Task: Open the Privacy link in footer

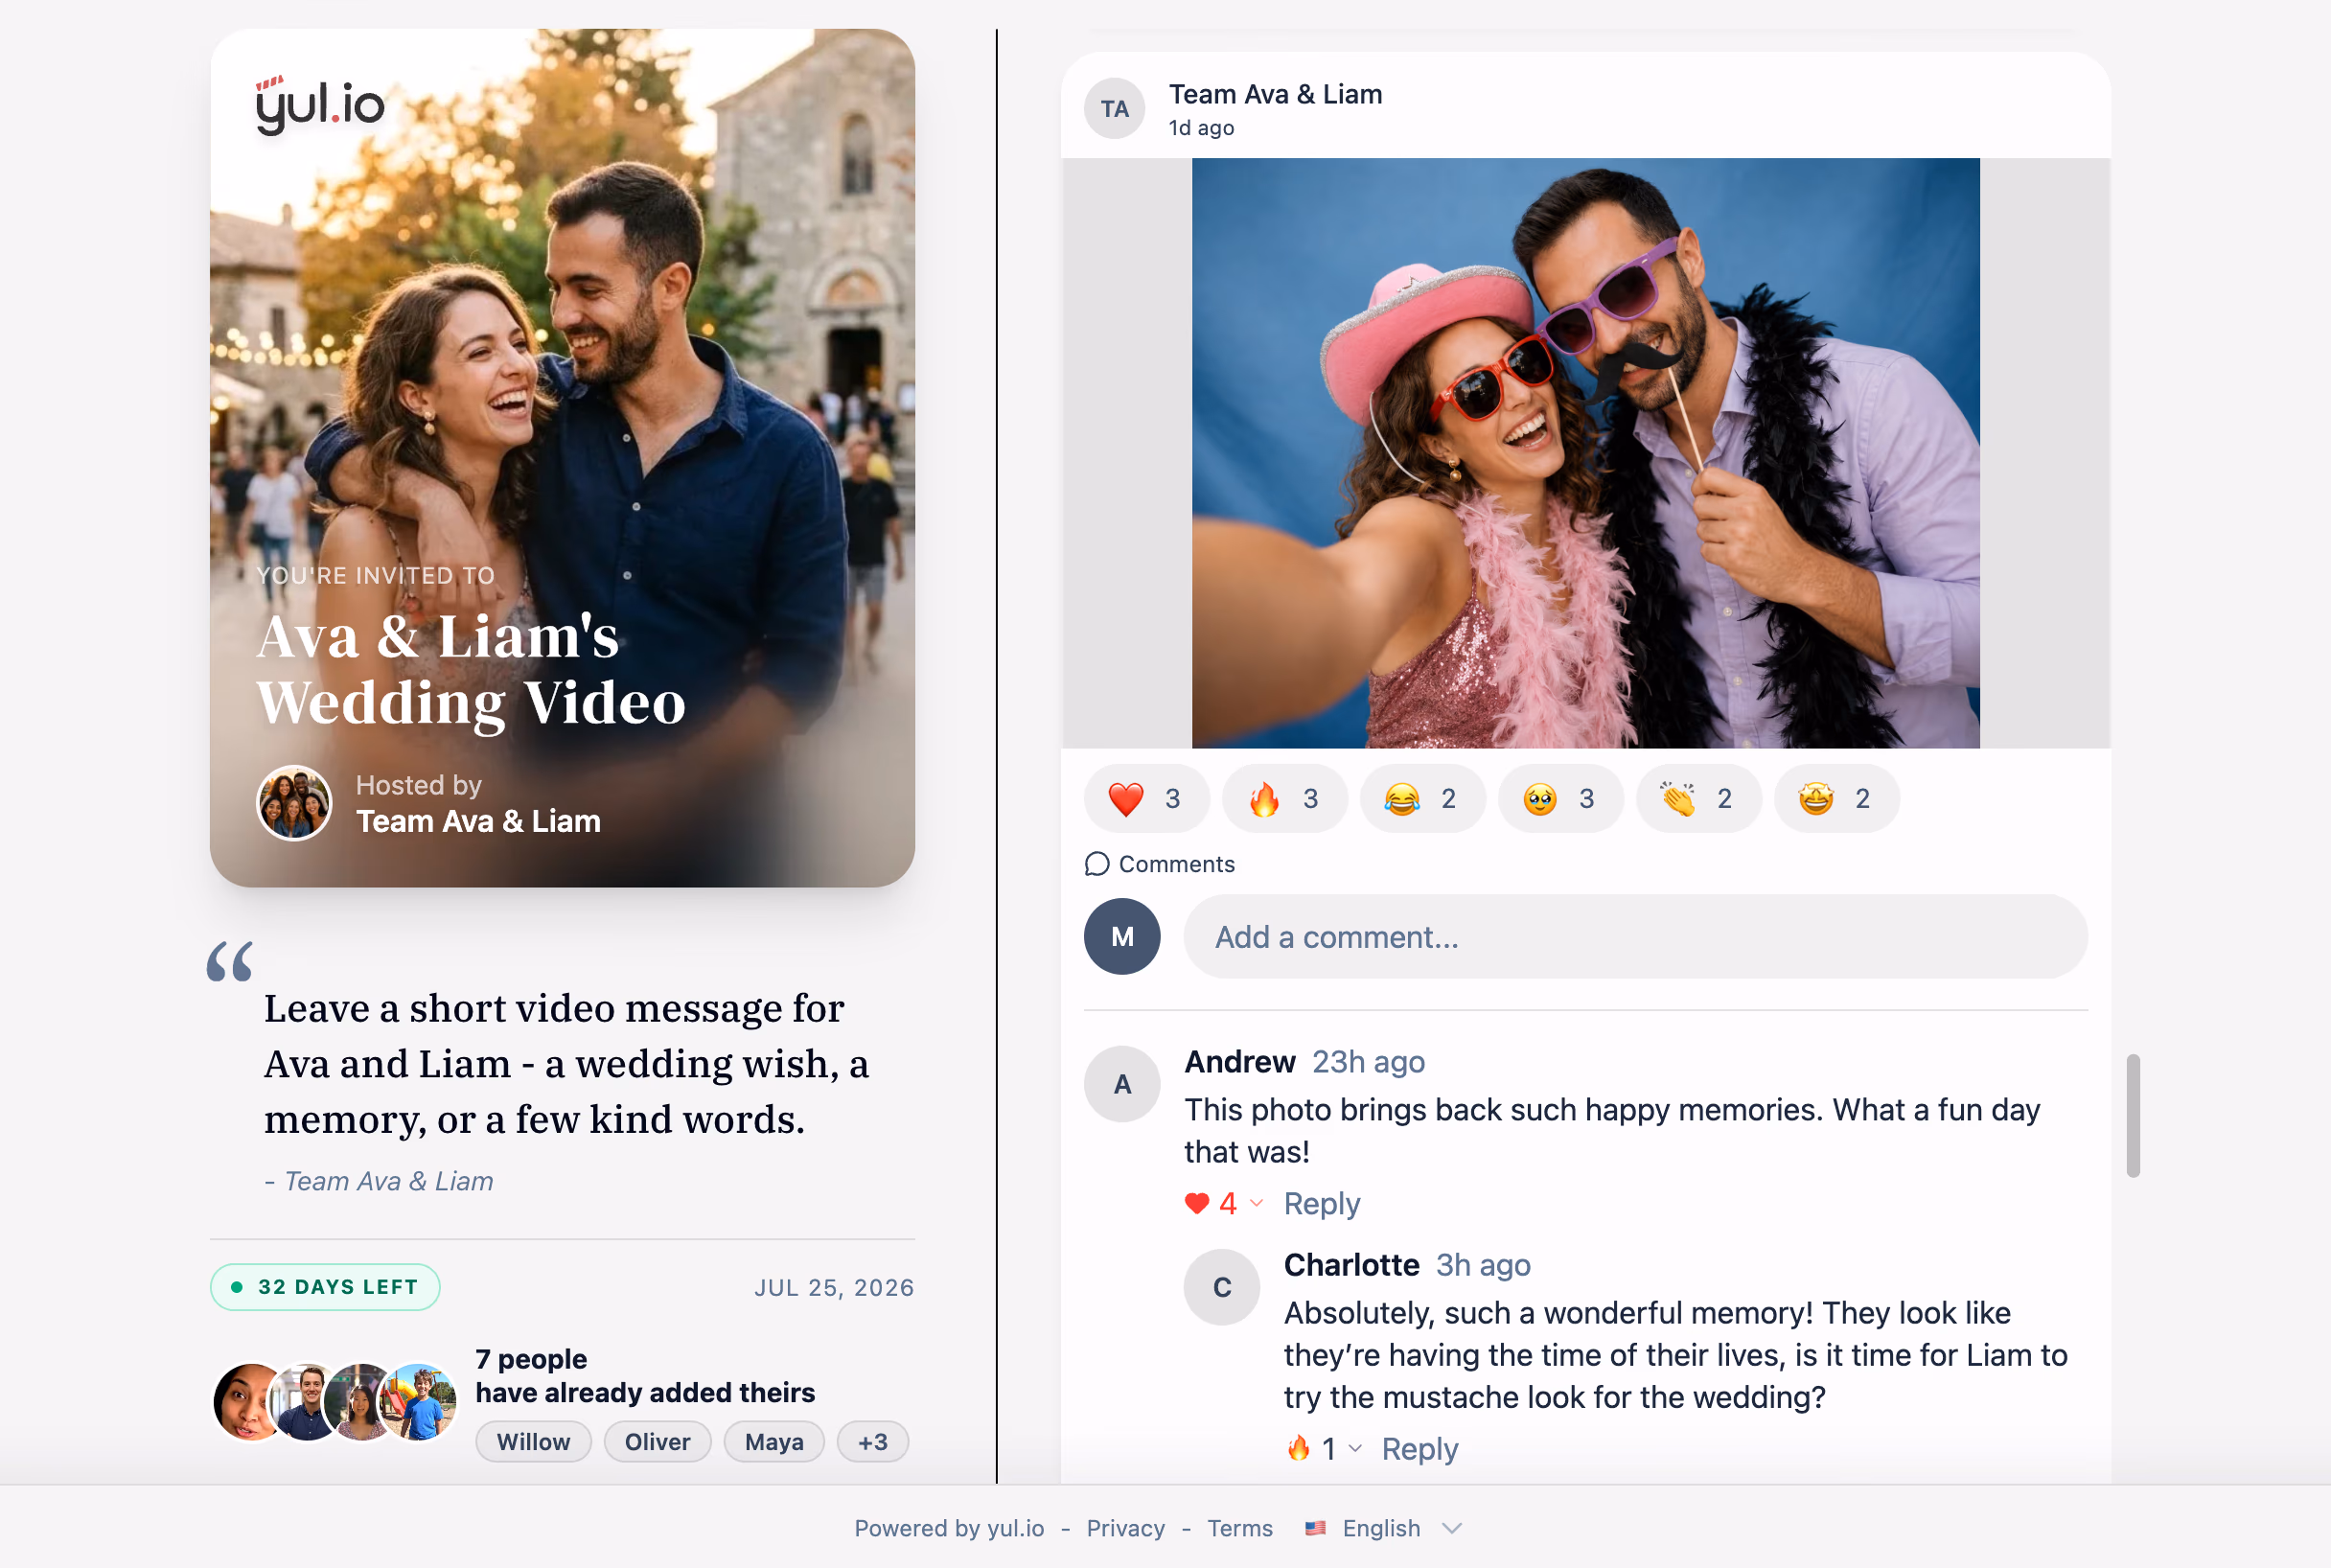Action: 1125,1528
